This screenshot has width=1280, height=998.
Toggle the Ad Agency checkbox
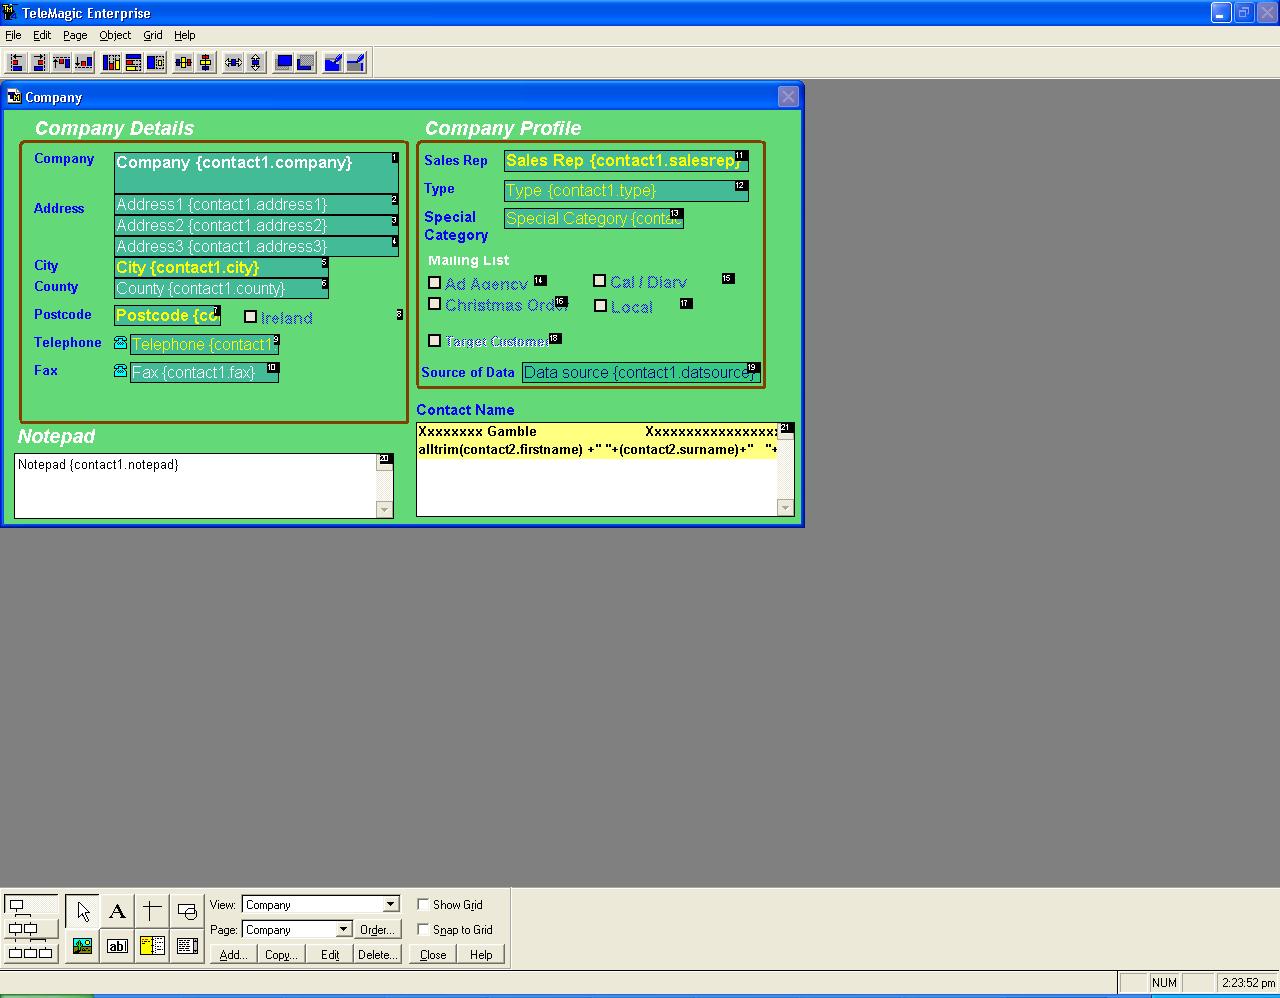pos(435,283)
